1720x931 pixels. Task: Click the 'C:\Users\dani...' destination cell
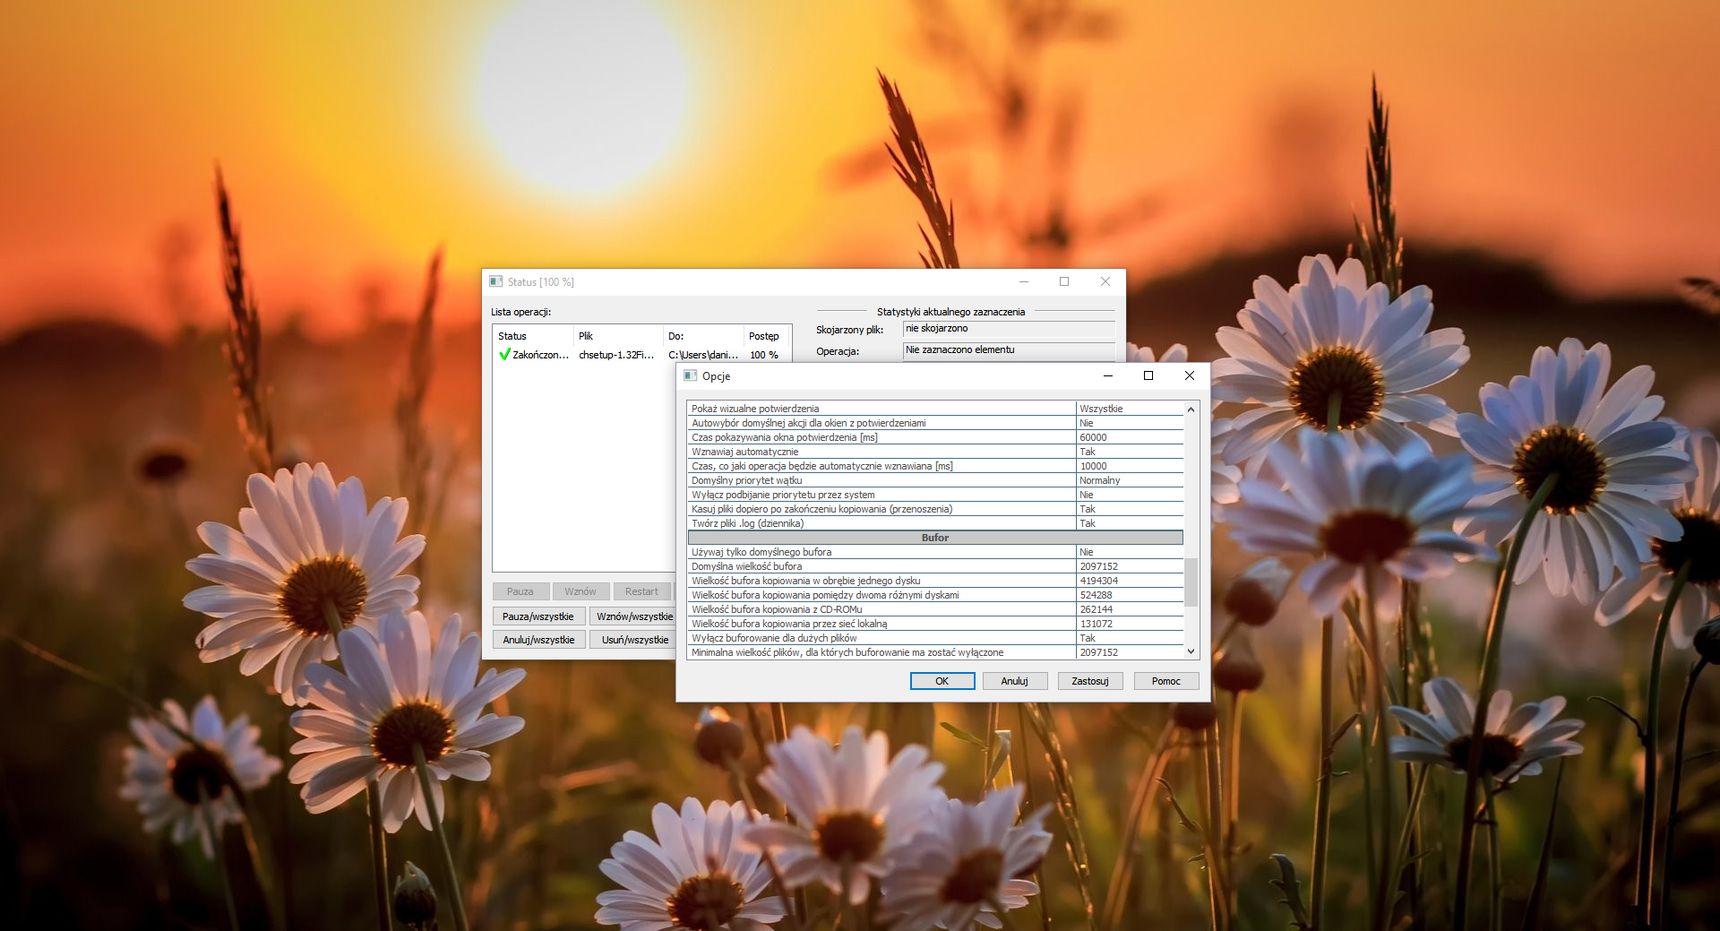point(703,355)
